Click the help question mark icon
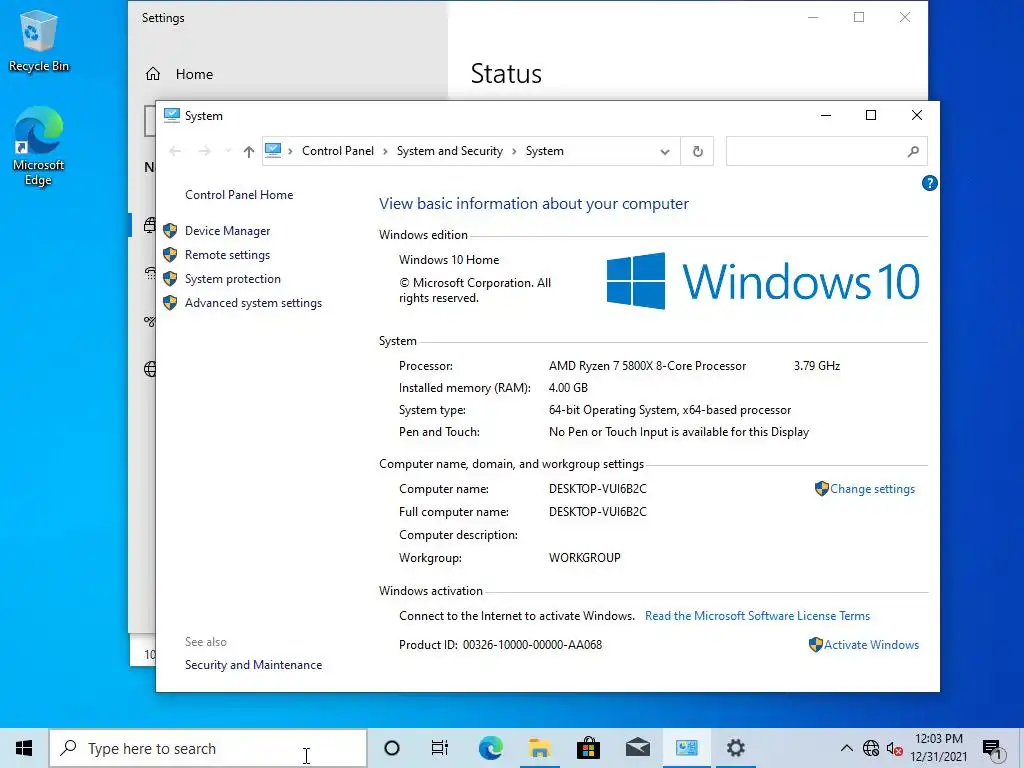The image size is (1024, 768). point(929,184)
